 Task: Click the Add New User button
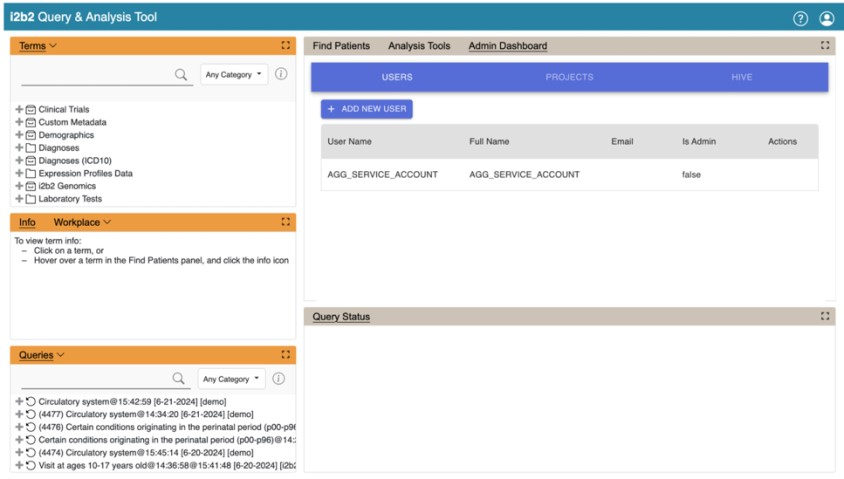pos(366,109)
